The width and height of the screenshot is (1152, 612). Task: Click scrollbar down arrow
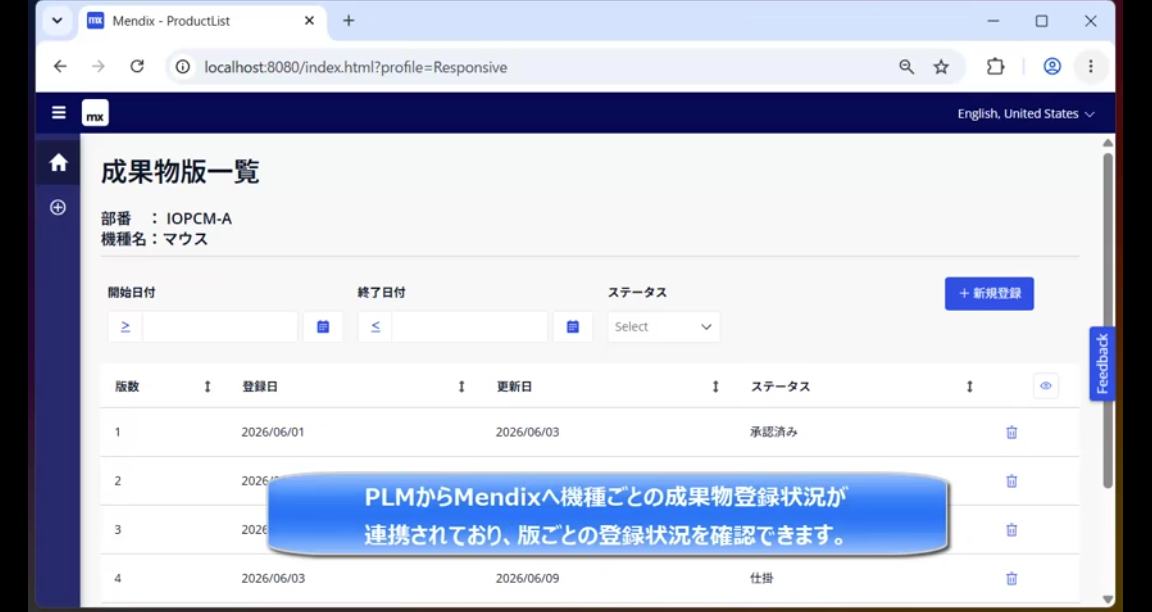(1108, 600)
